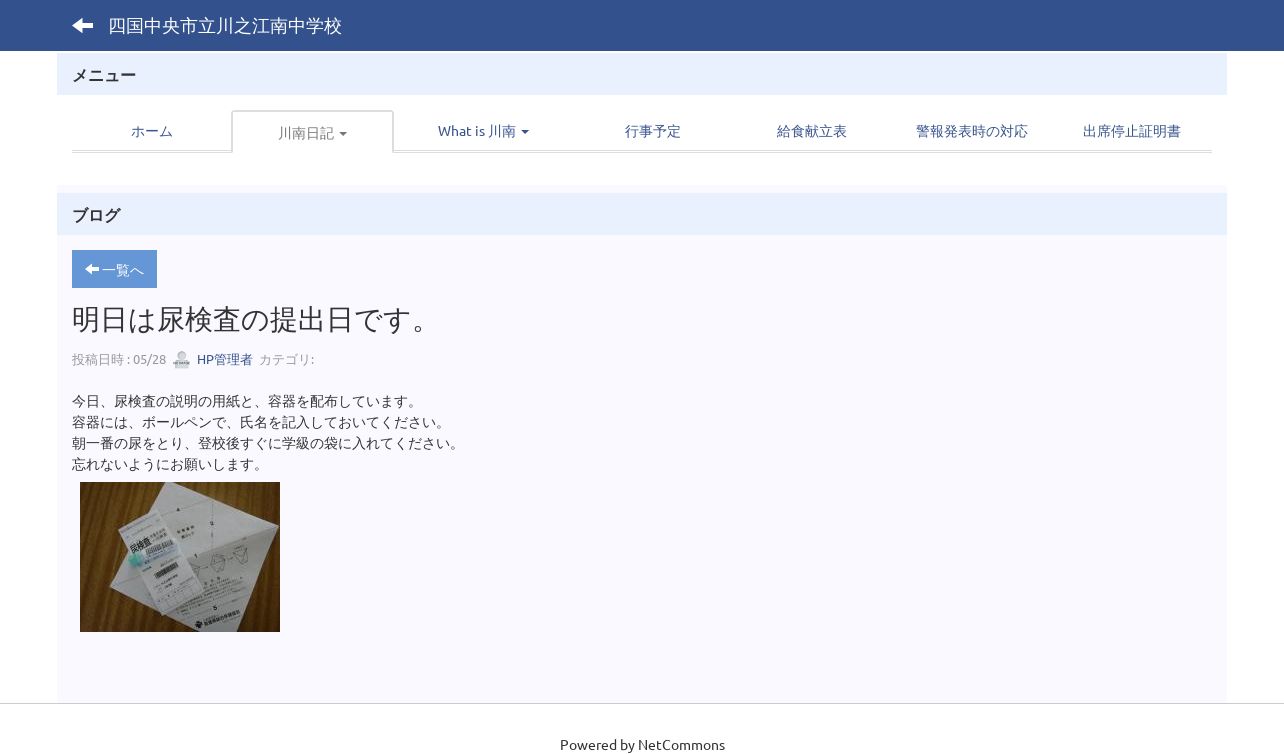Image resolution: width=1284 pixels, height=754 pixels.
Task: Open the HP管理者 author link
Action: tap(225, 360)
